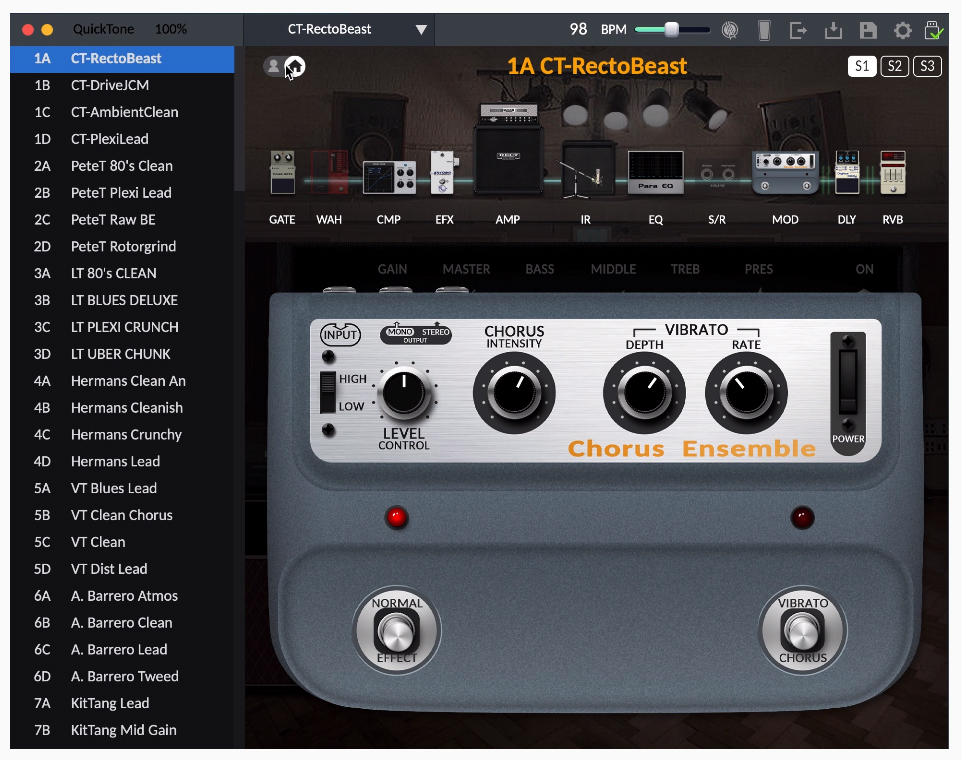962x760 pixels.
Task: Select the EFX pedal block
Action: [x=443, y=172]
